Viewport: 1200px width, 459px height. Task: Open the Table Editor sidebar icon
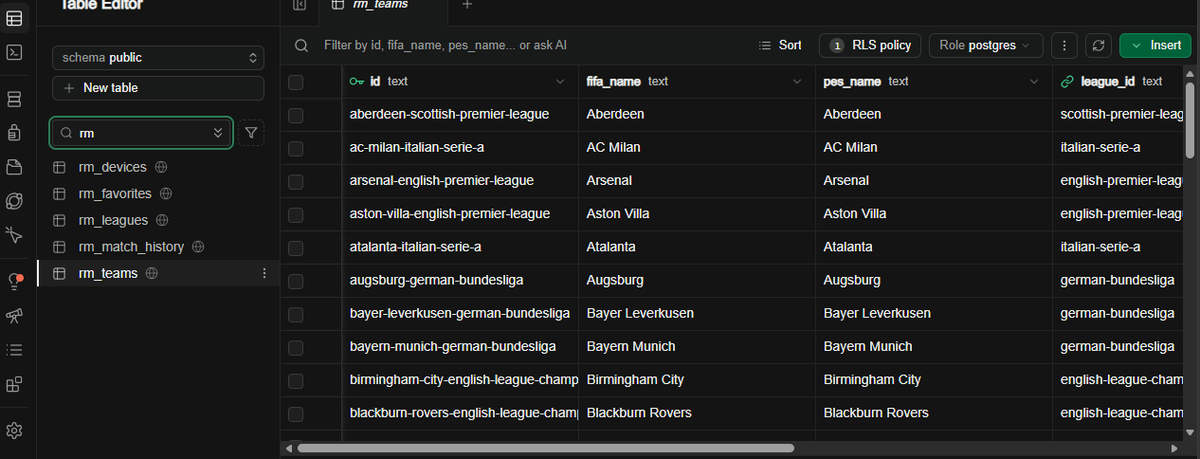coord(14,18)
